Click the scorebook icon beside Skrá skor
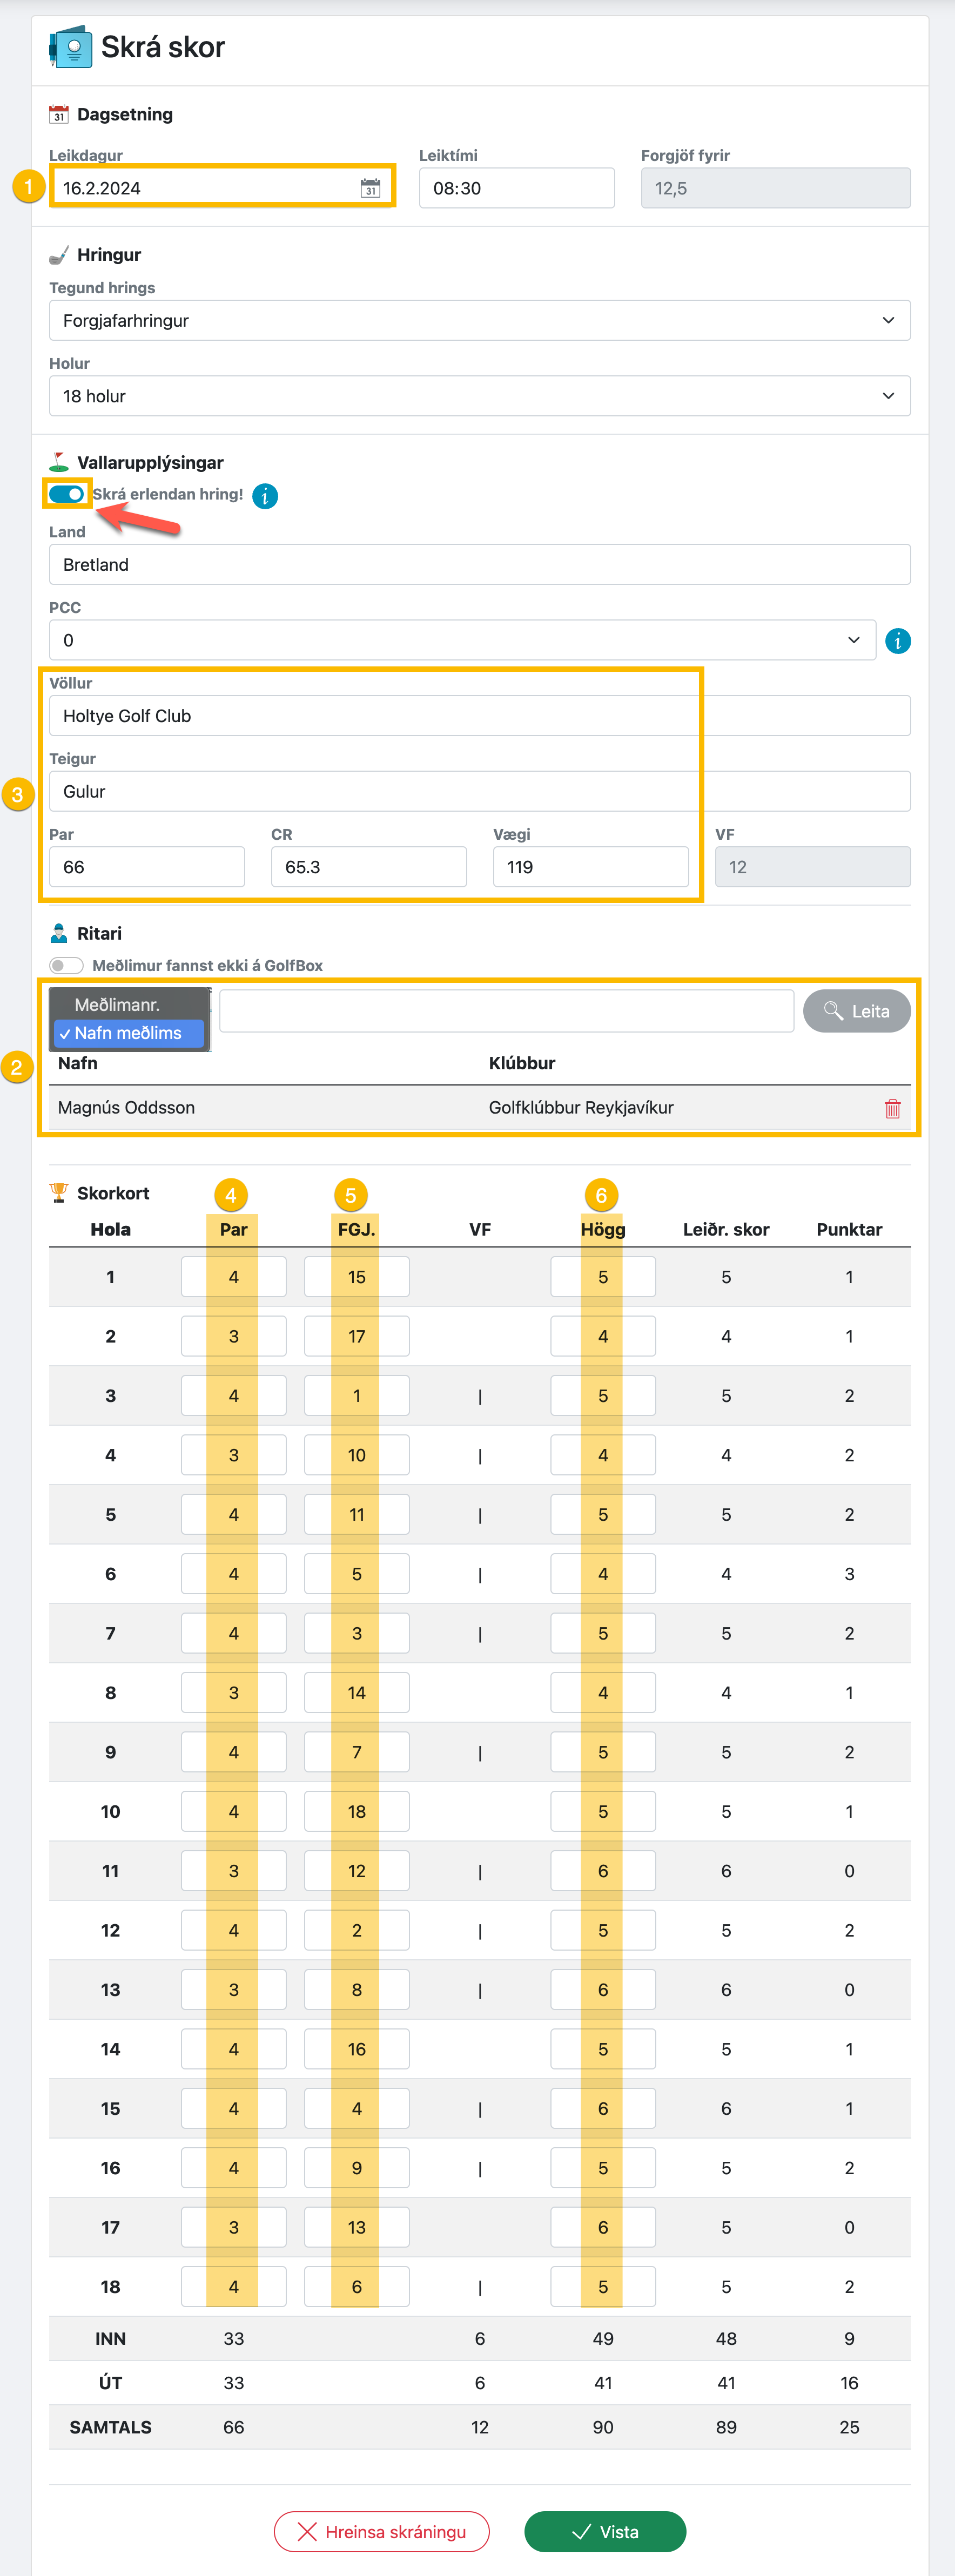Image resolution: width=955 pixels, height=2576 pixels. [71, 47]
